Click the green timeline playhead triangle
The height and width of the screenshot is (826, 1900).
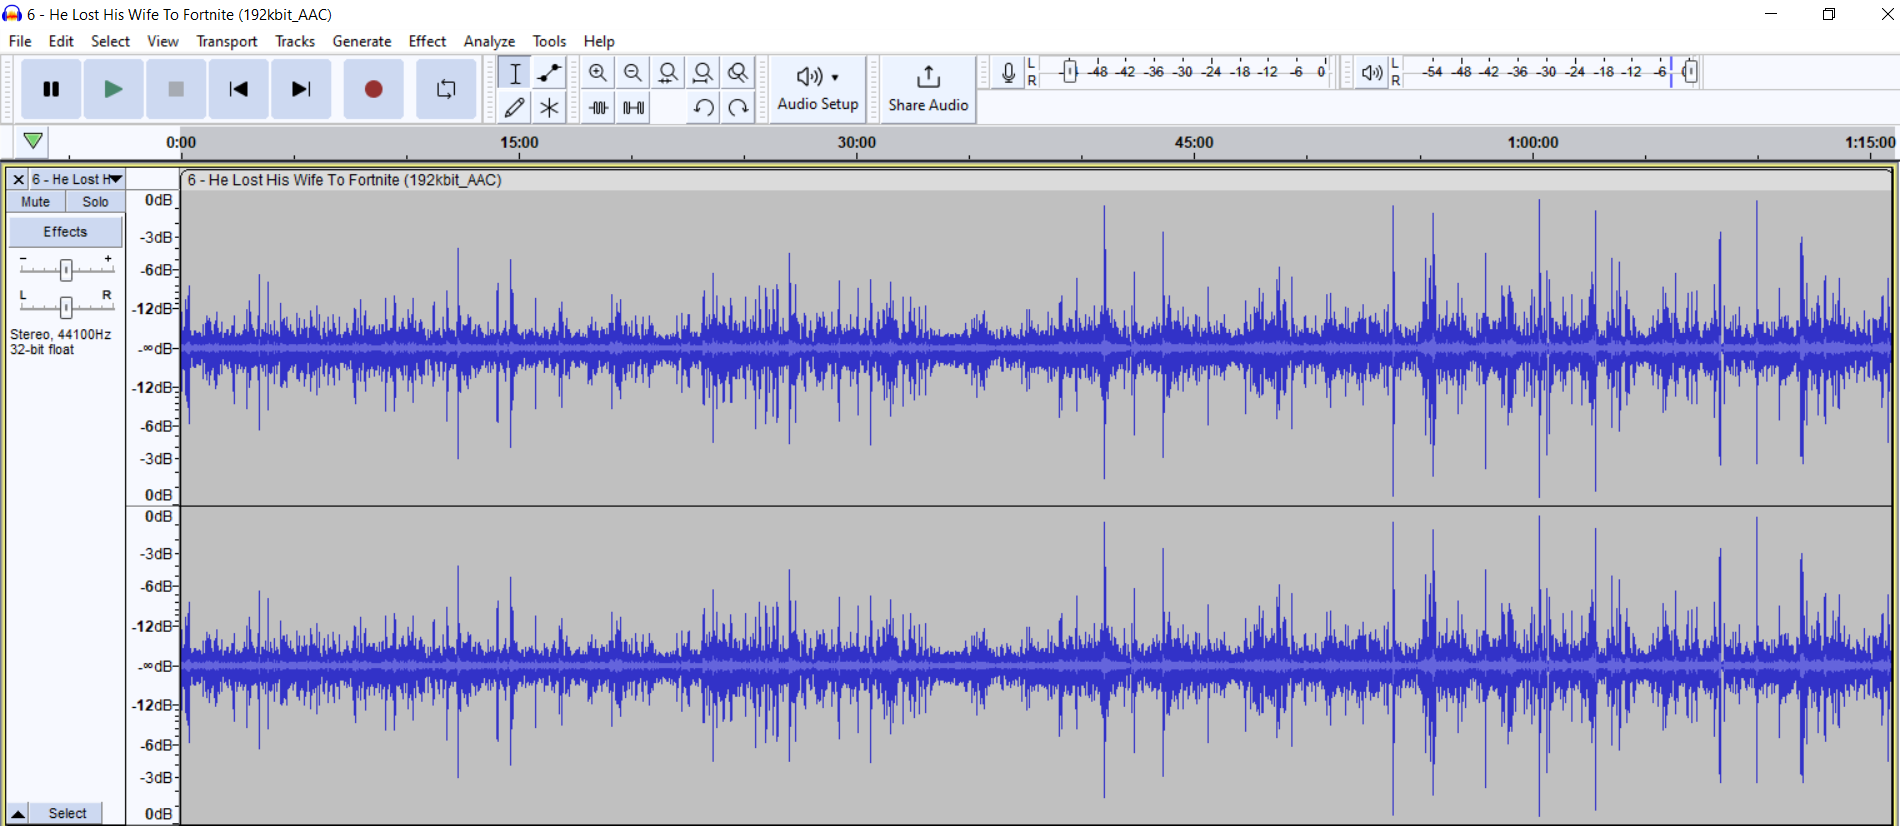tap(33, 141)
